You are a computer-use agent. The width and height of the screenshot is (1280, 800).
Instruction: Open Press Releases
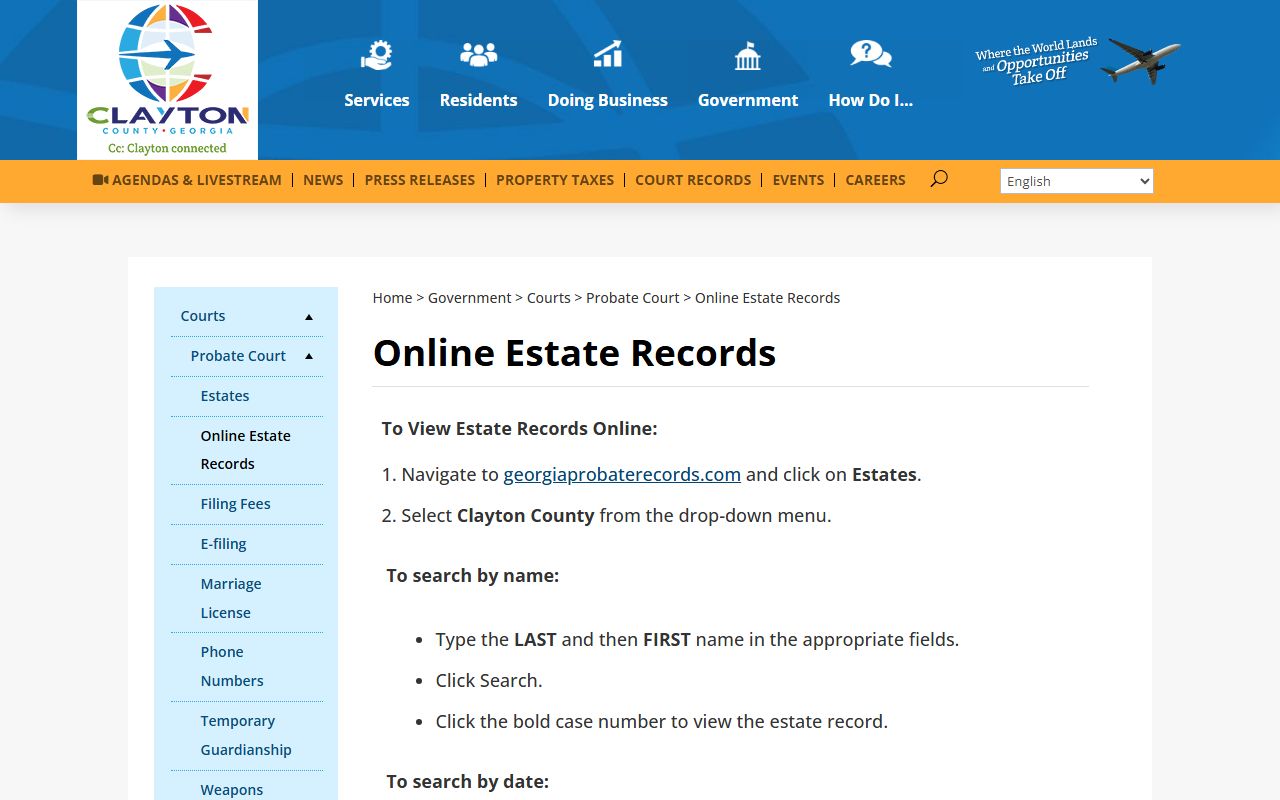pyautogui.click(x=420, y=180)
